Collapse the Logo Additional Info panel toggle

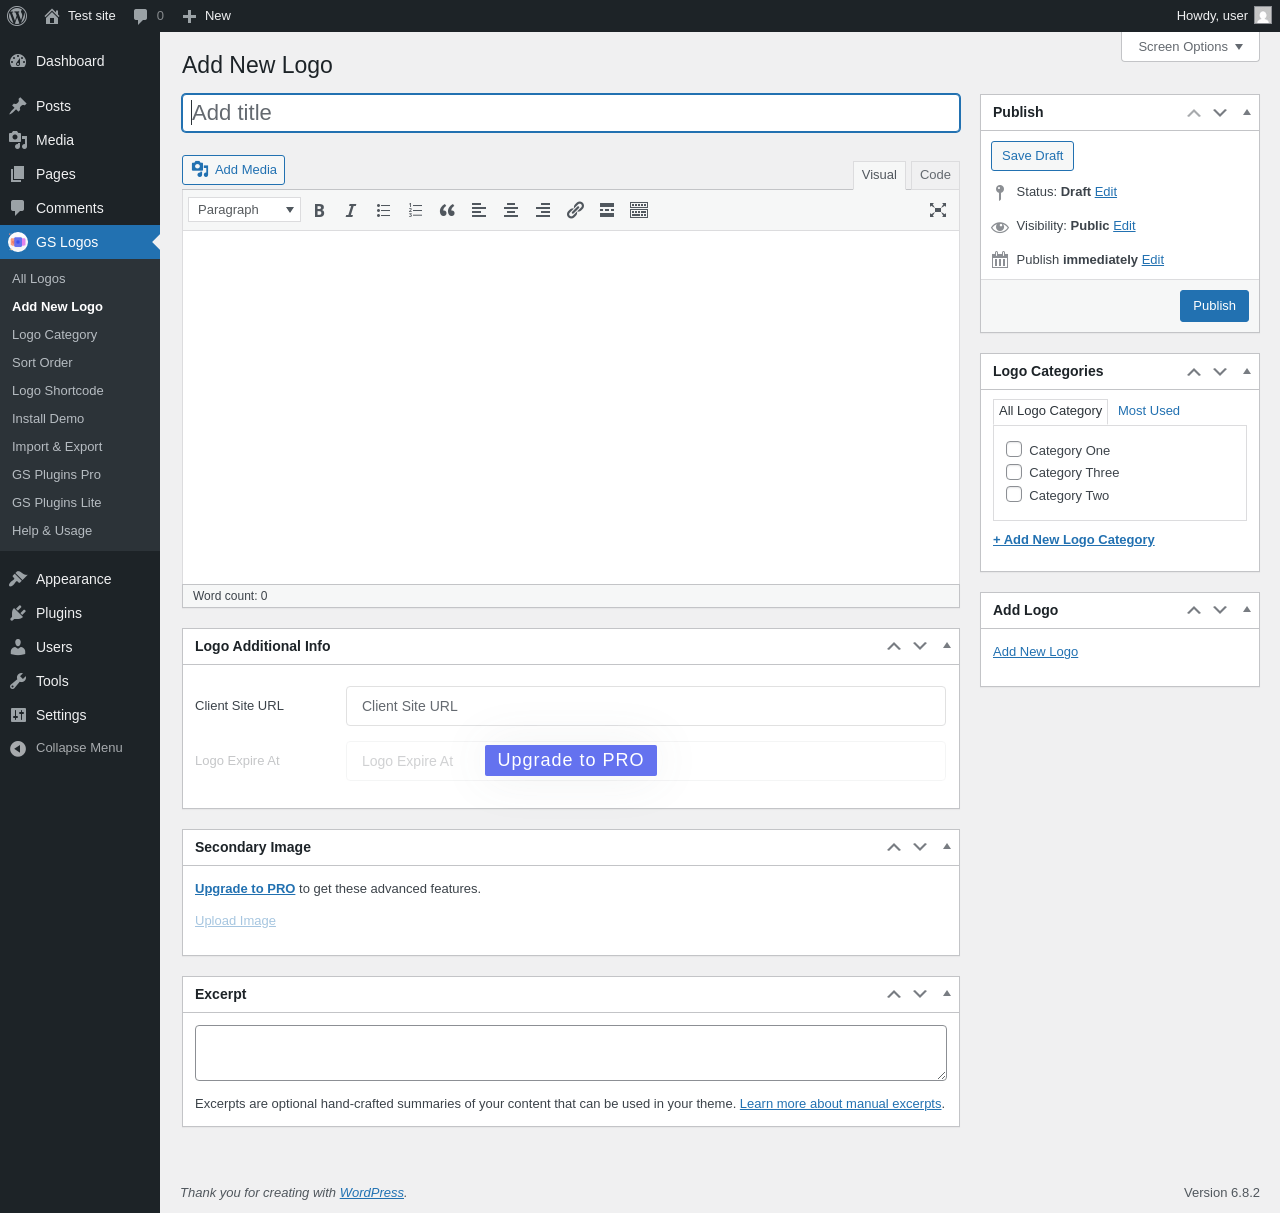pyautogui.click(x=947, y=646)
